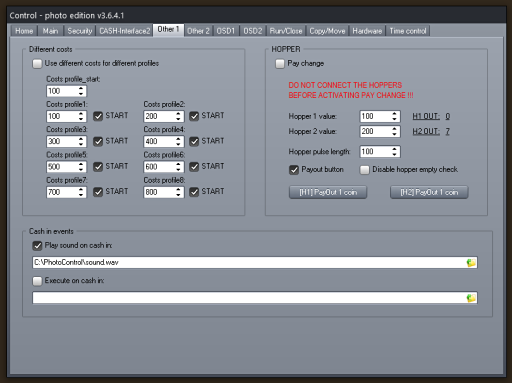Click the Costs profile_start spinner arrows
This screenshot has height=383, width=512.
point(81,91)
